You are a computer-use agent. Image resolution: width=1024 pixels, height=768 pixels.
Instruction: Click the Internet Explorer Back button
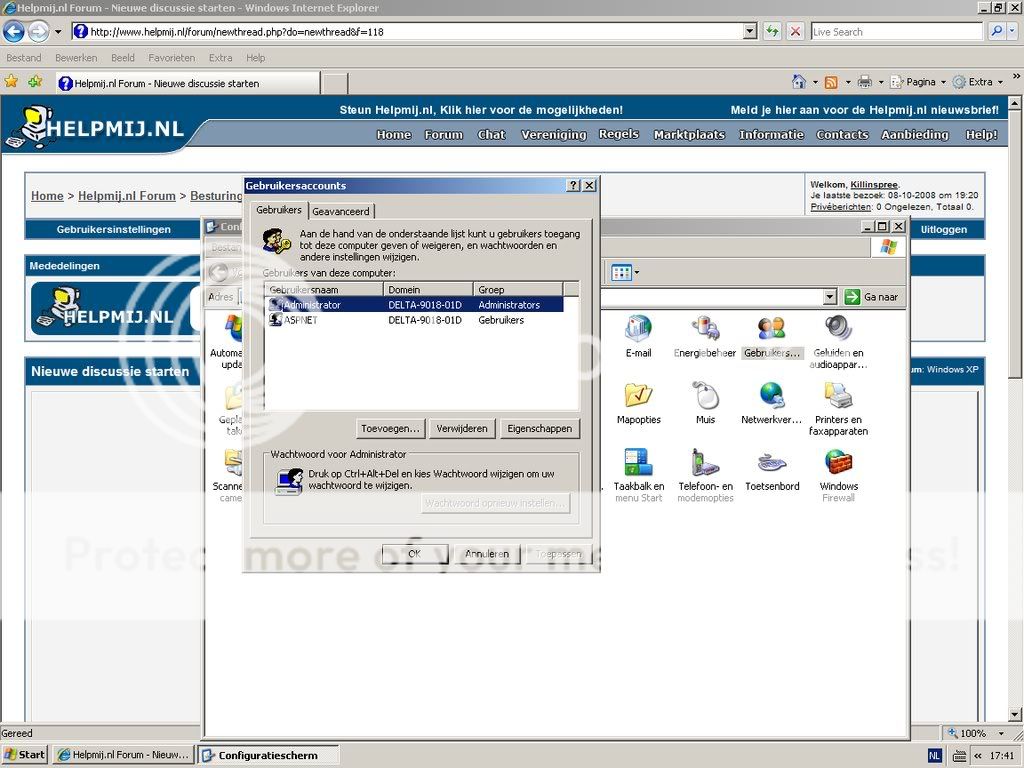pyautogui.click(x=14, y=31)
